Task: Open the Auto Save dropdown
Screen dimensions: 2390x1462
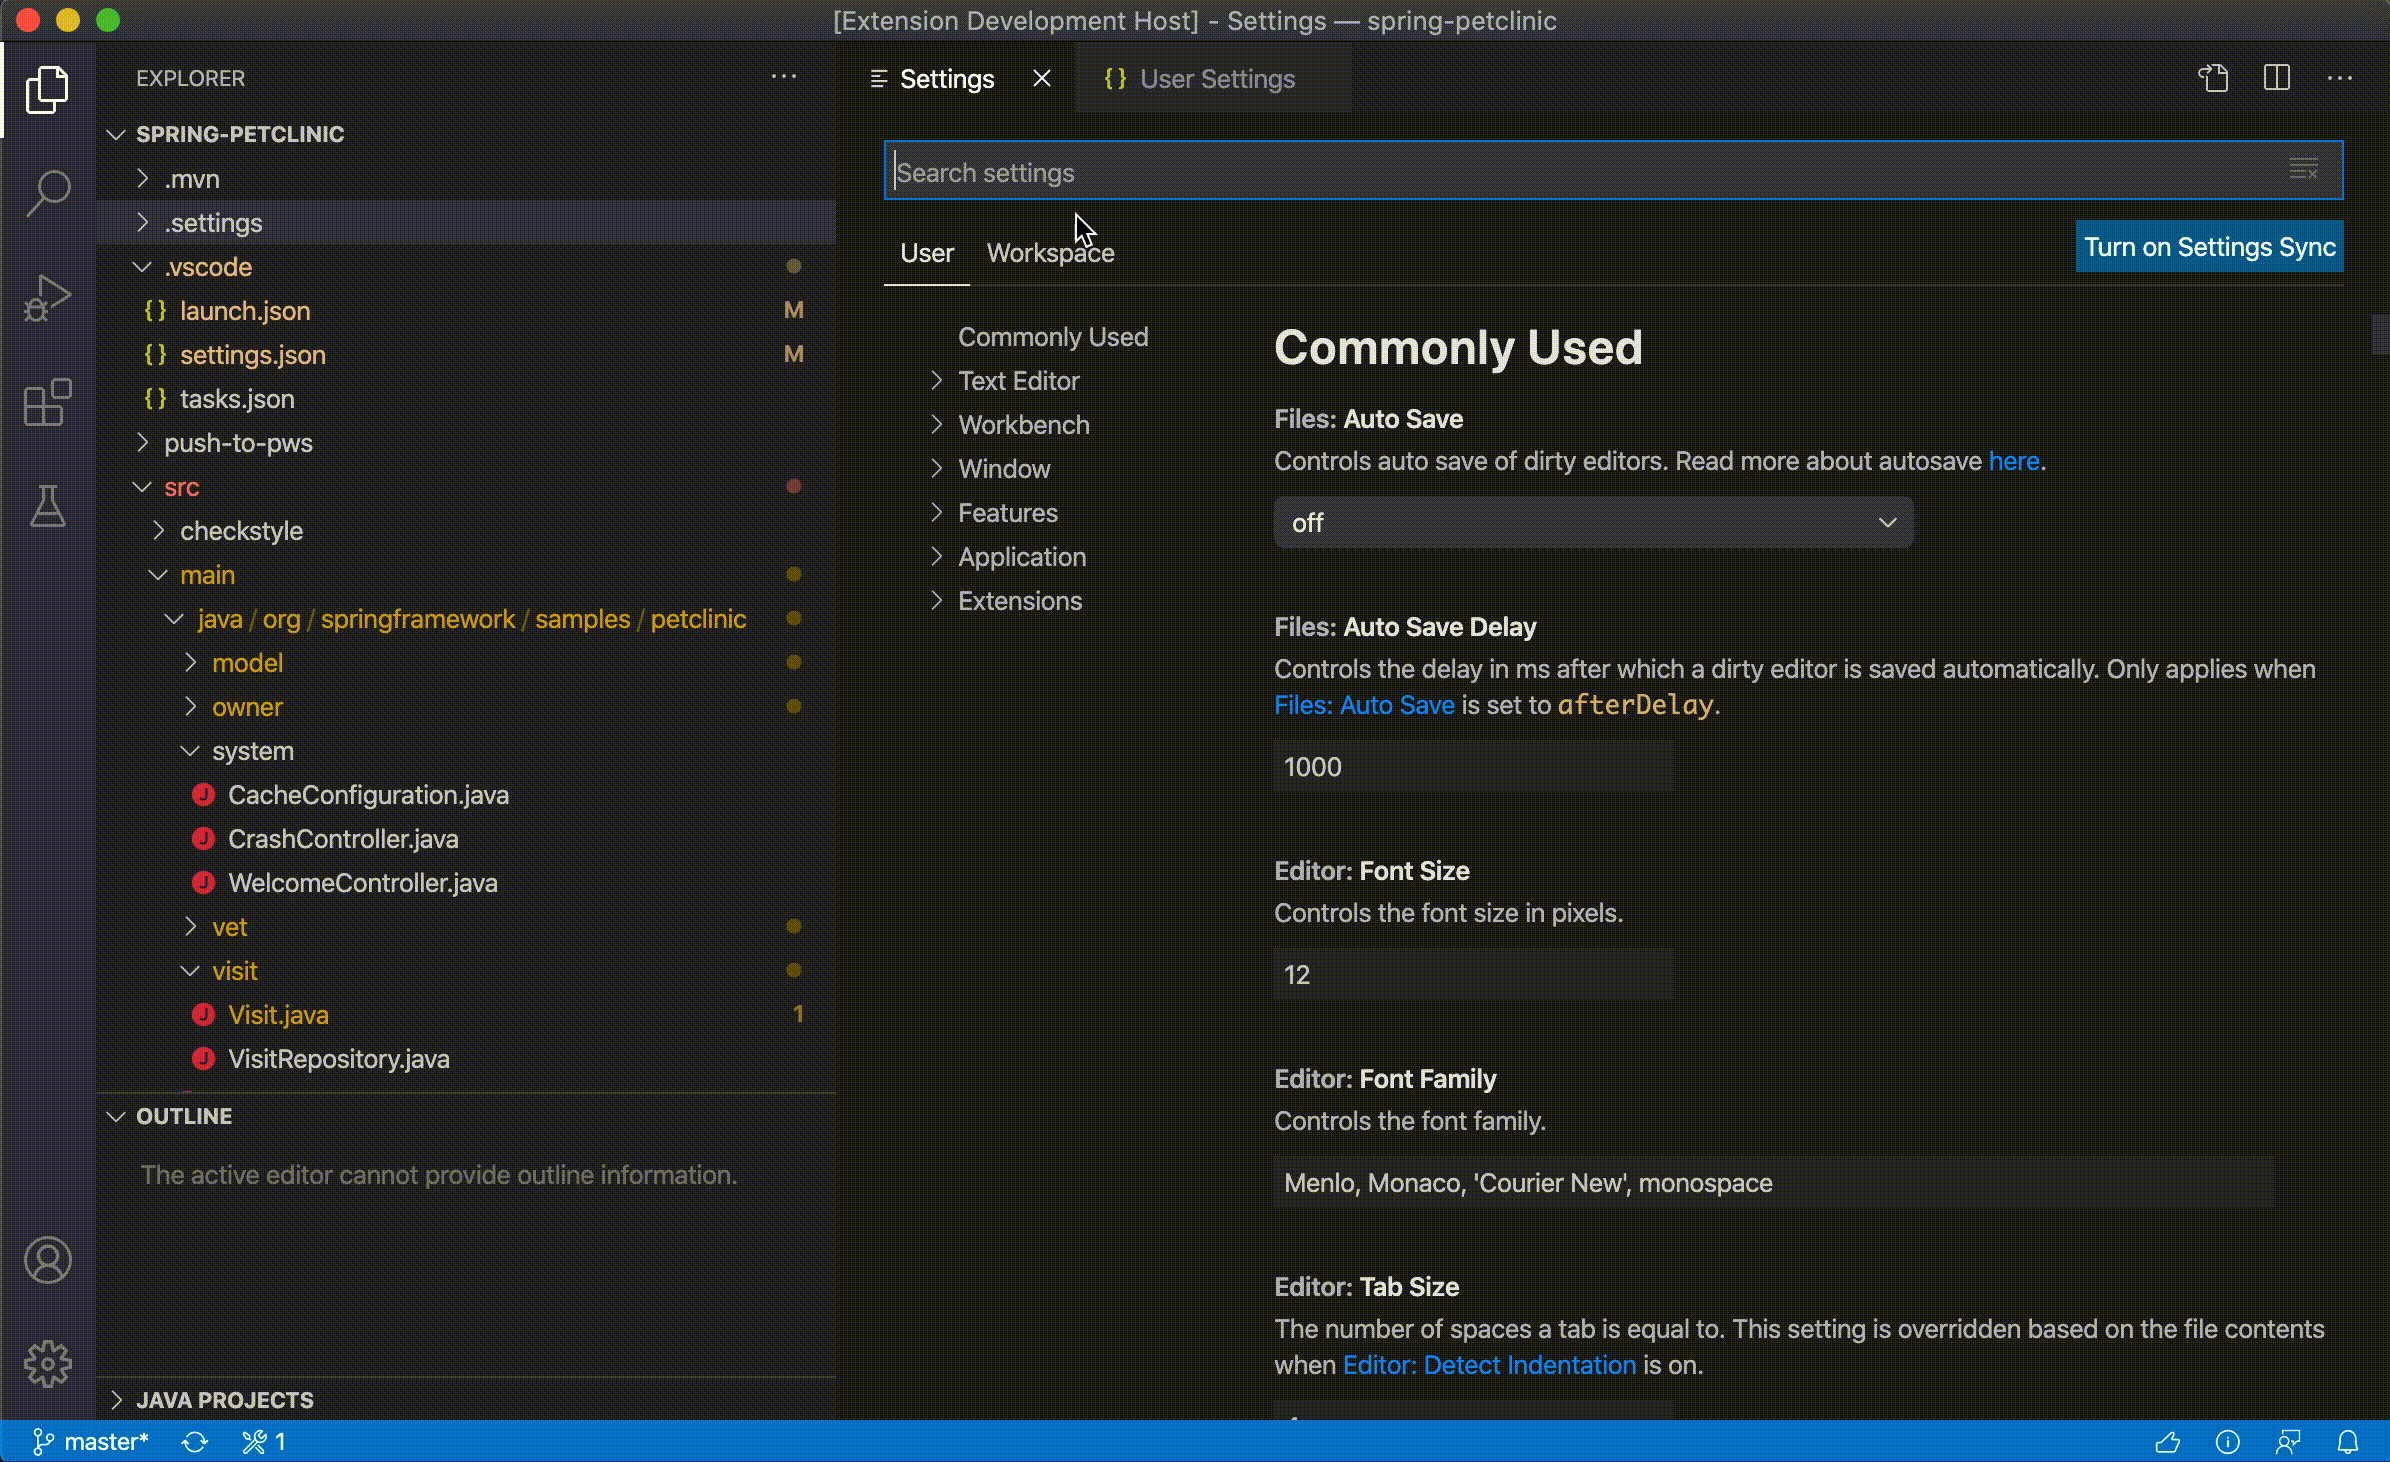Action: tap(1593, 523)
